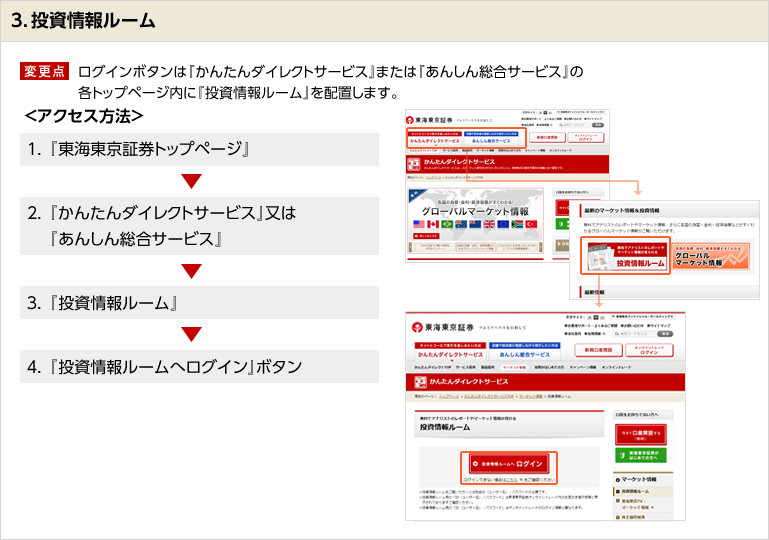
Task: Click the かんたんダイレクトサービス banner icon in bottom screenshot
Action: 421,382
